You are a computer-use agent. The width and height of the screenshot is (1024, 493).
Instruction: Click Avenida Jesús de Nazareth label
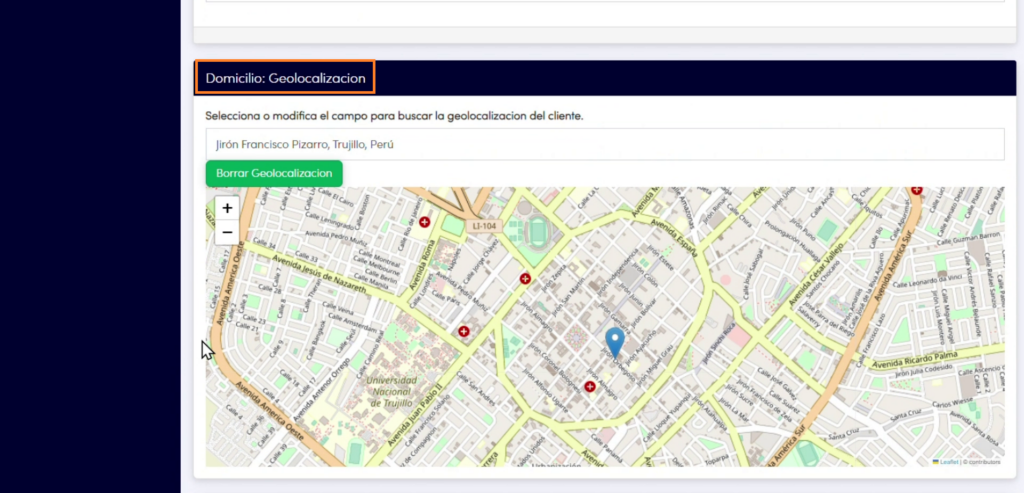tap(319, 276)
